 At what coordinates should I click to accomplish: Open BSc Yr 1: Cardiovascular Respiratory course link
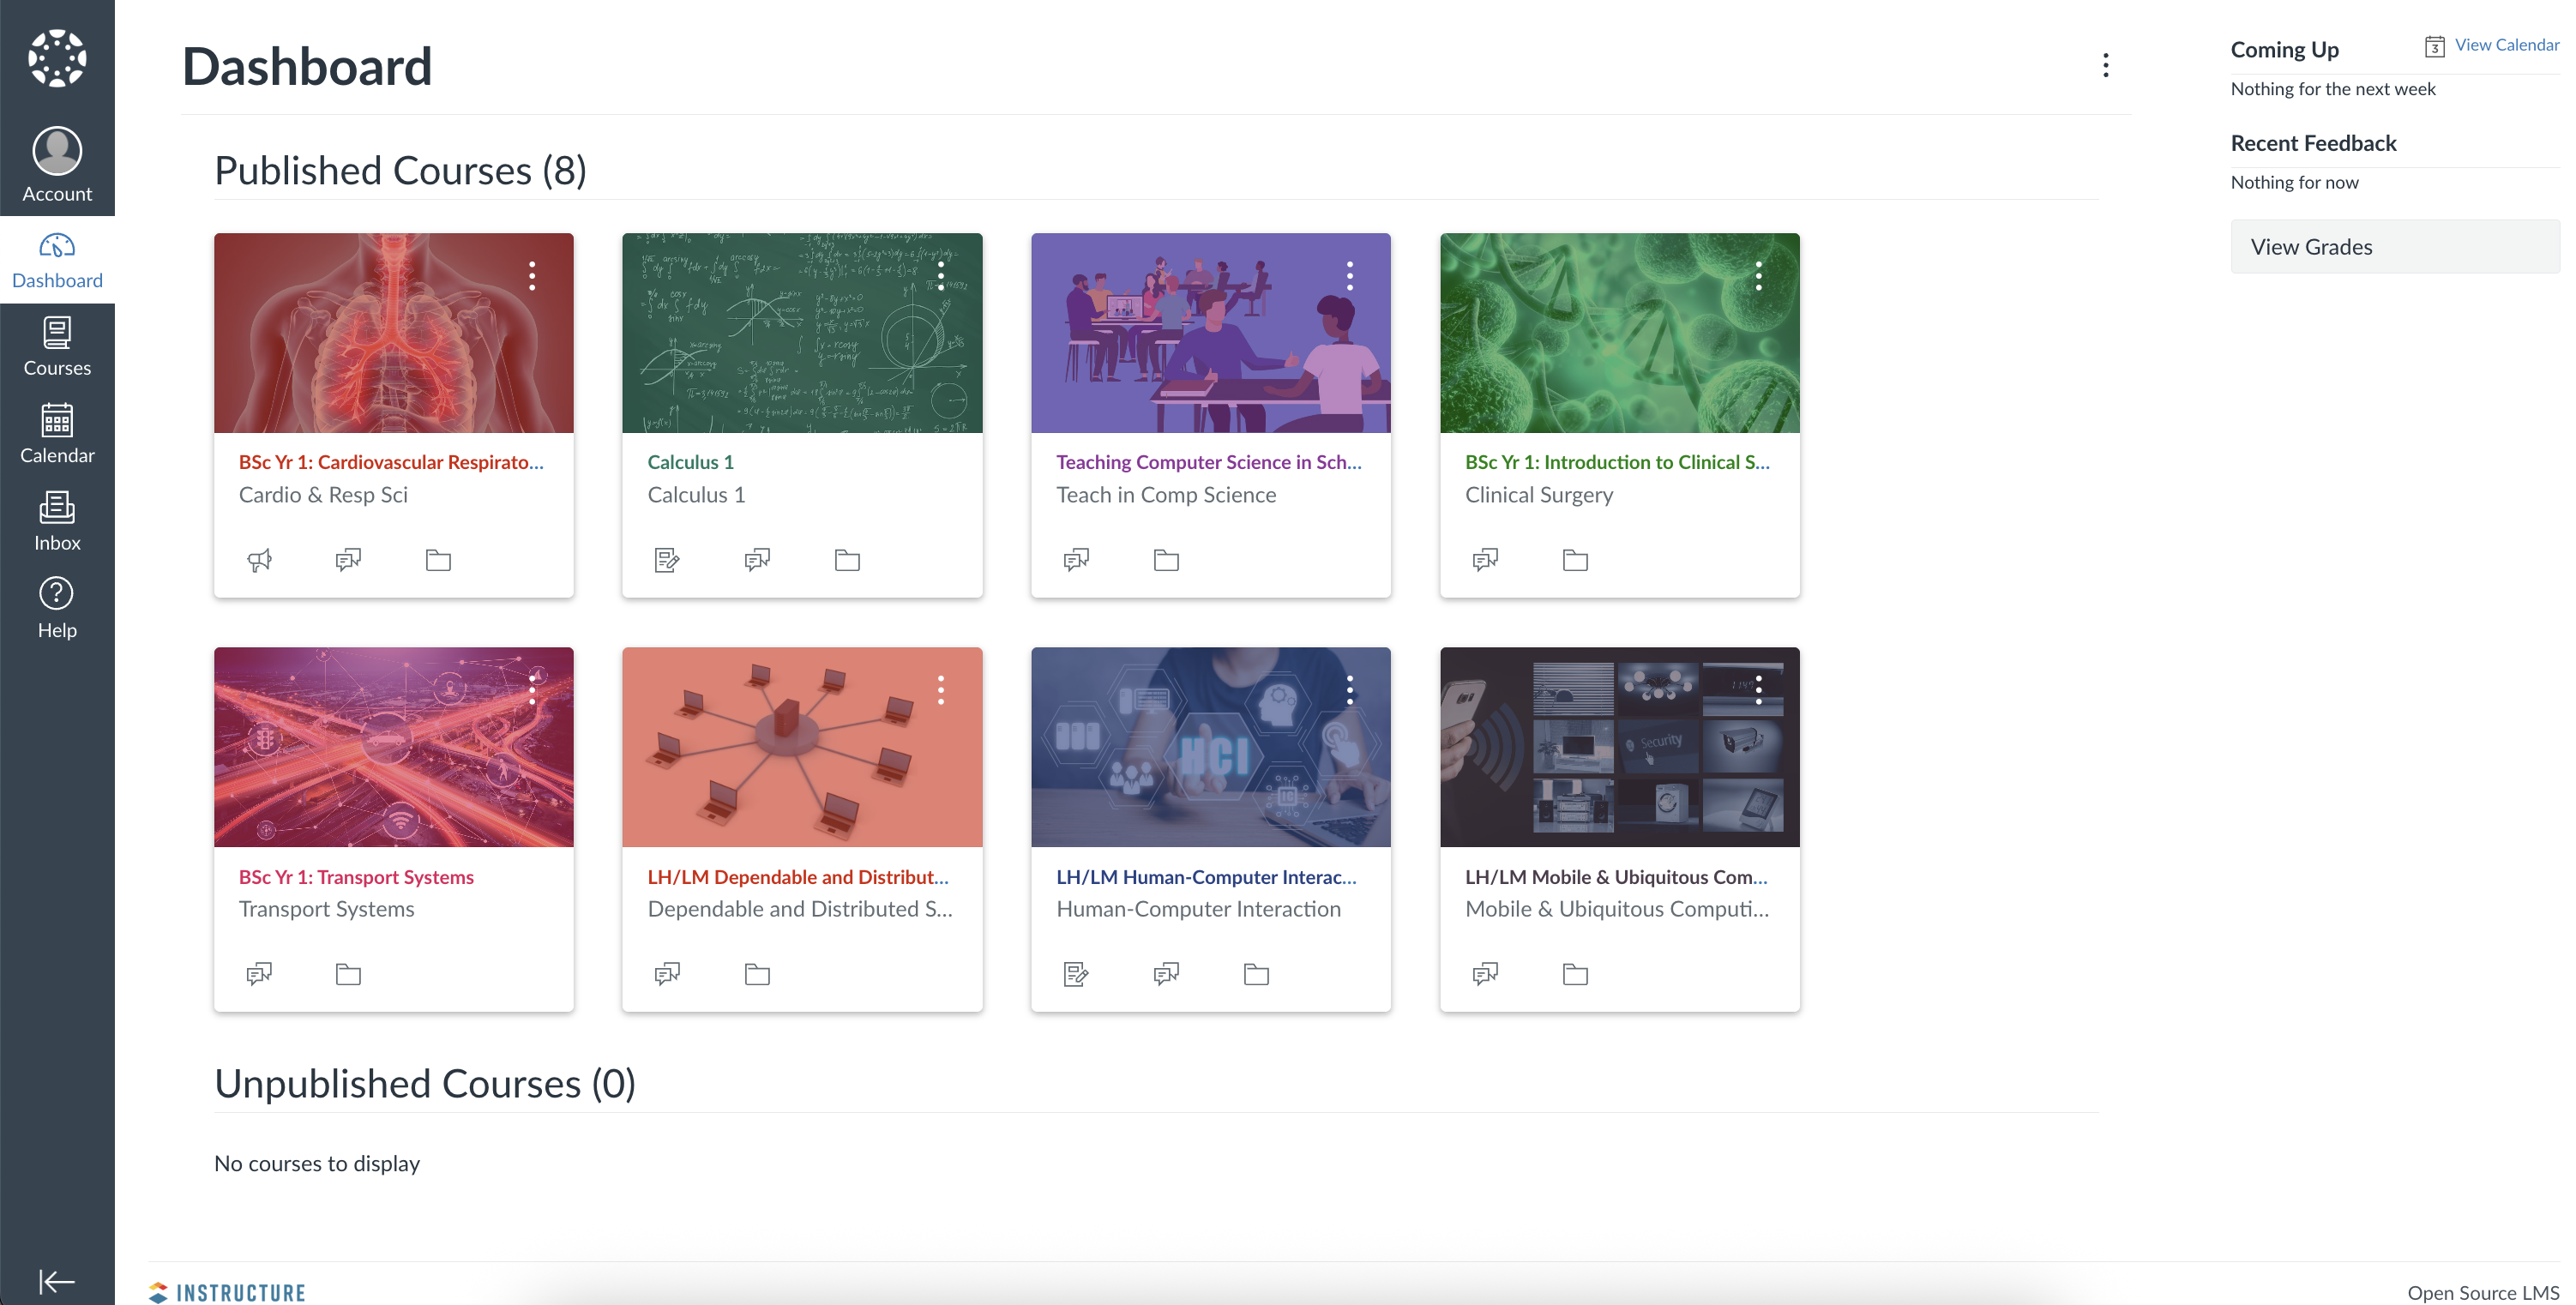point(391,462)
